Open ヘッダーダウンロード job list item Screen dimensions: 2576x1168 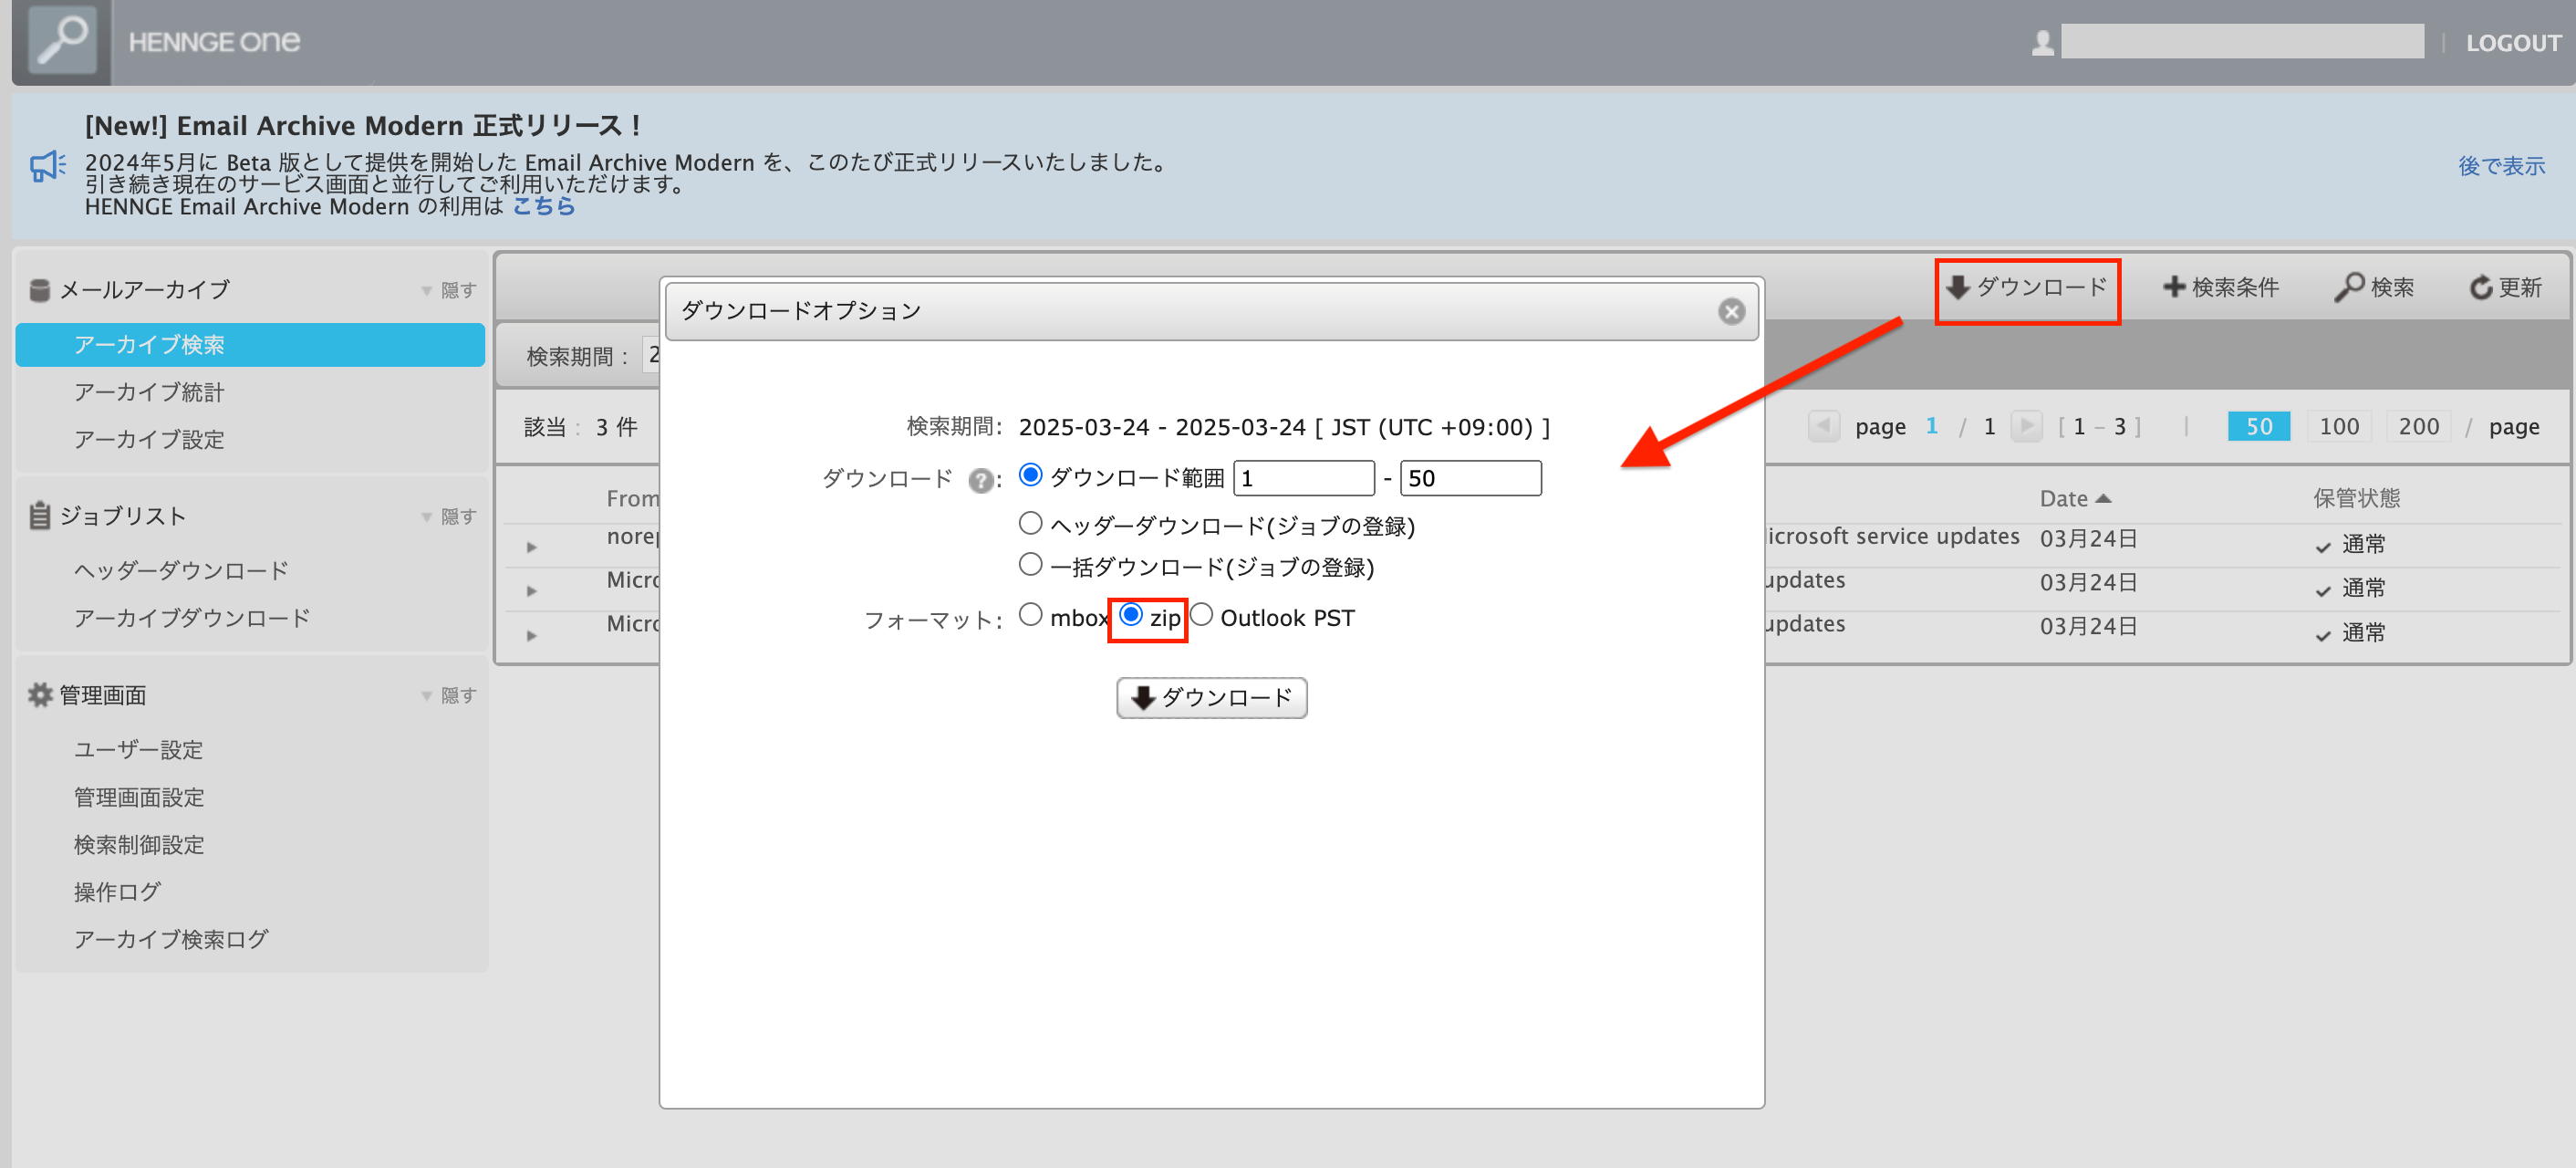181,570
